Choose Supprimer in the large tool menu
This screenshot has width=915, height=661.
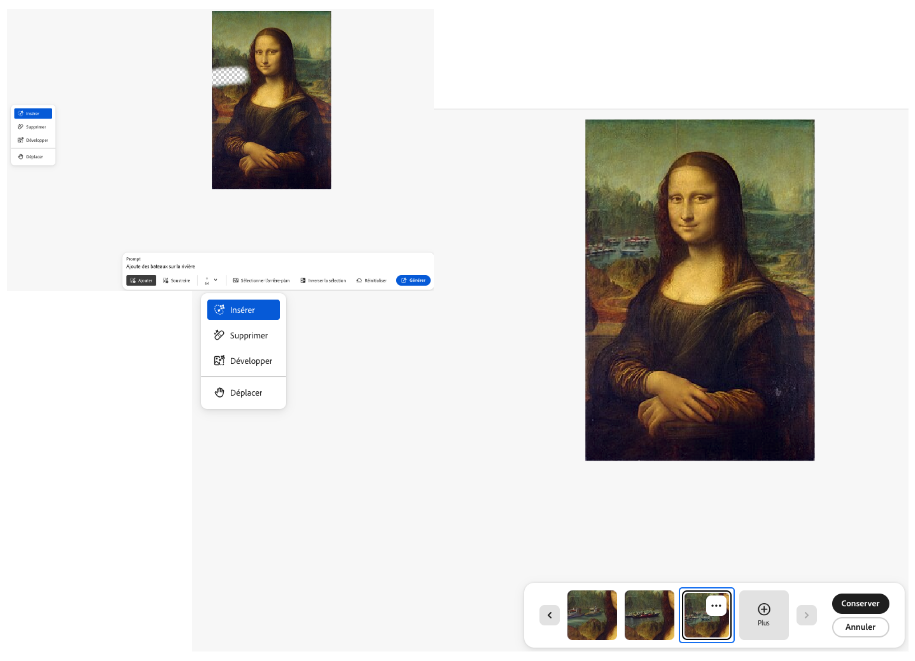[243, 336]
